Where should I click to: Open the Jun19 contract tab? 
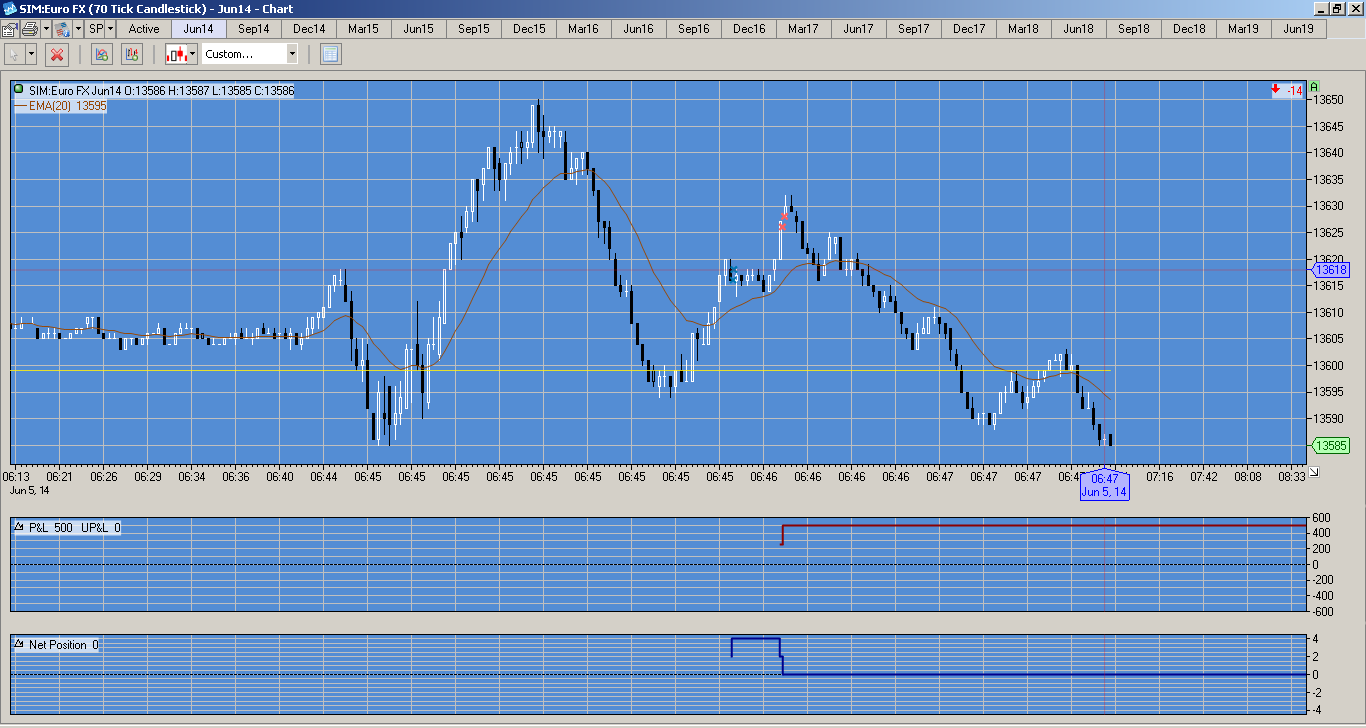tap(1299, 29)
